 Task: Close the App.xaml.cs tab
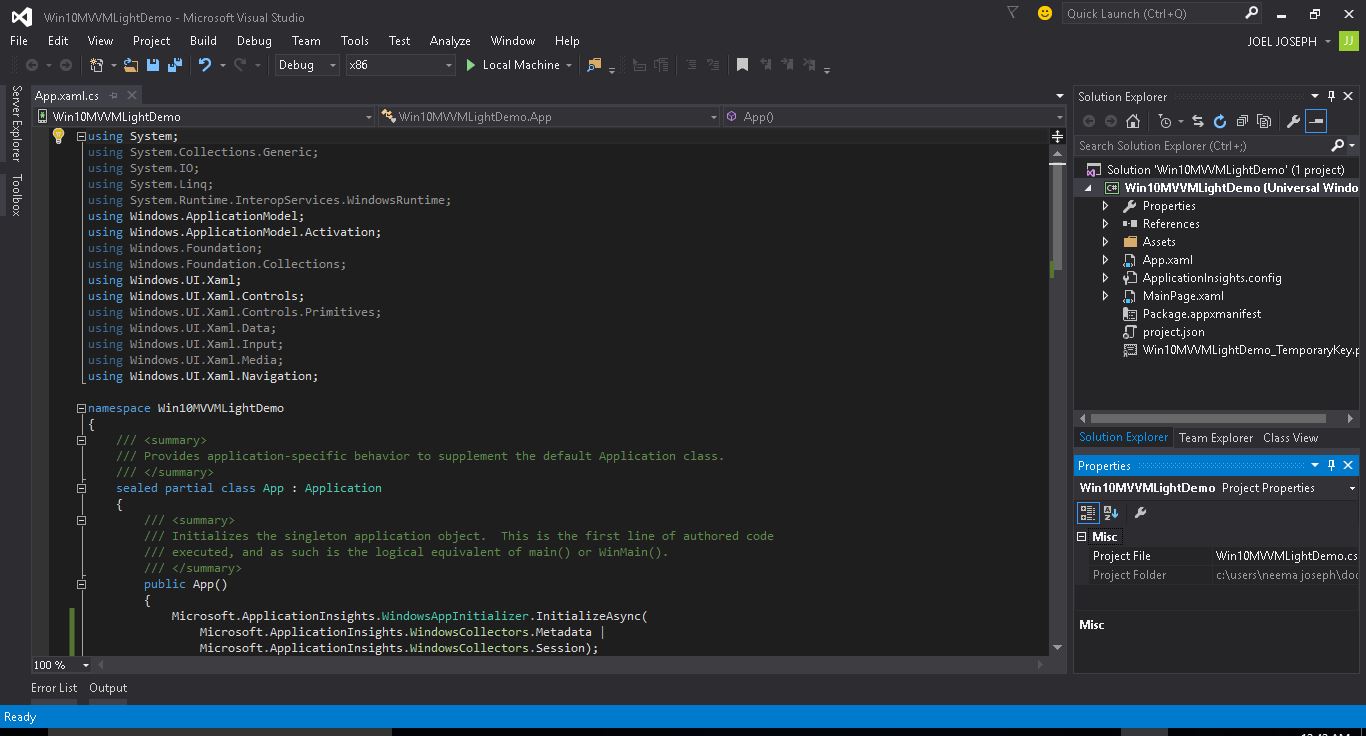pos(132,96)
